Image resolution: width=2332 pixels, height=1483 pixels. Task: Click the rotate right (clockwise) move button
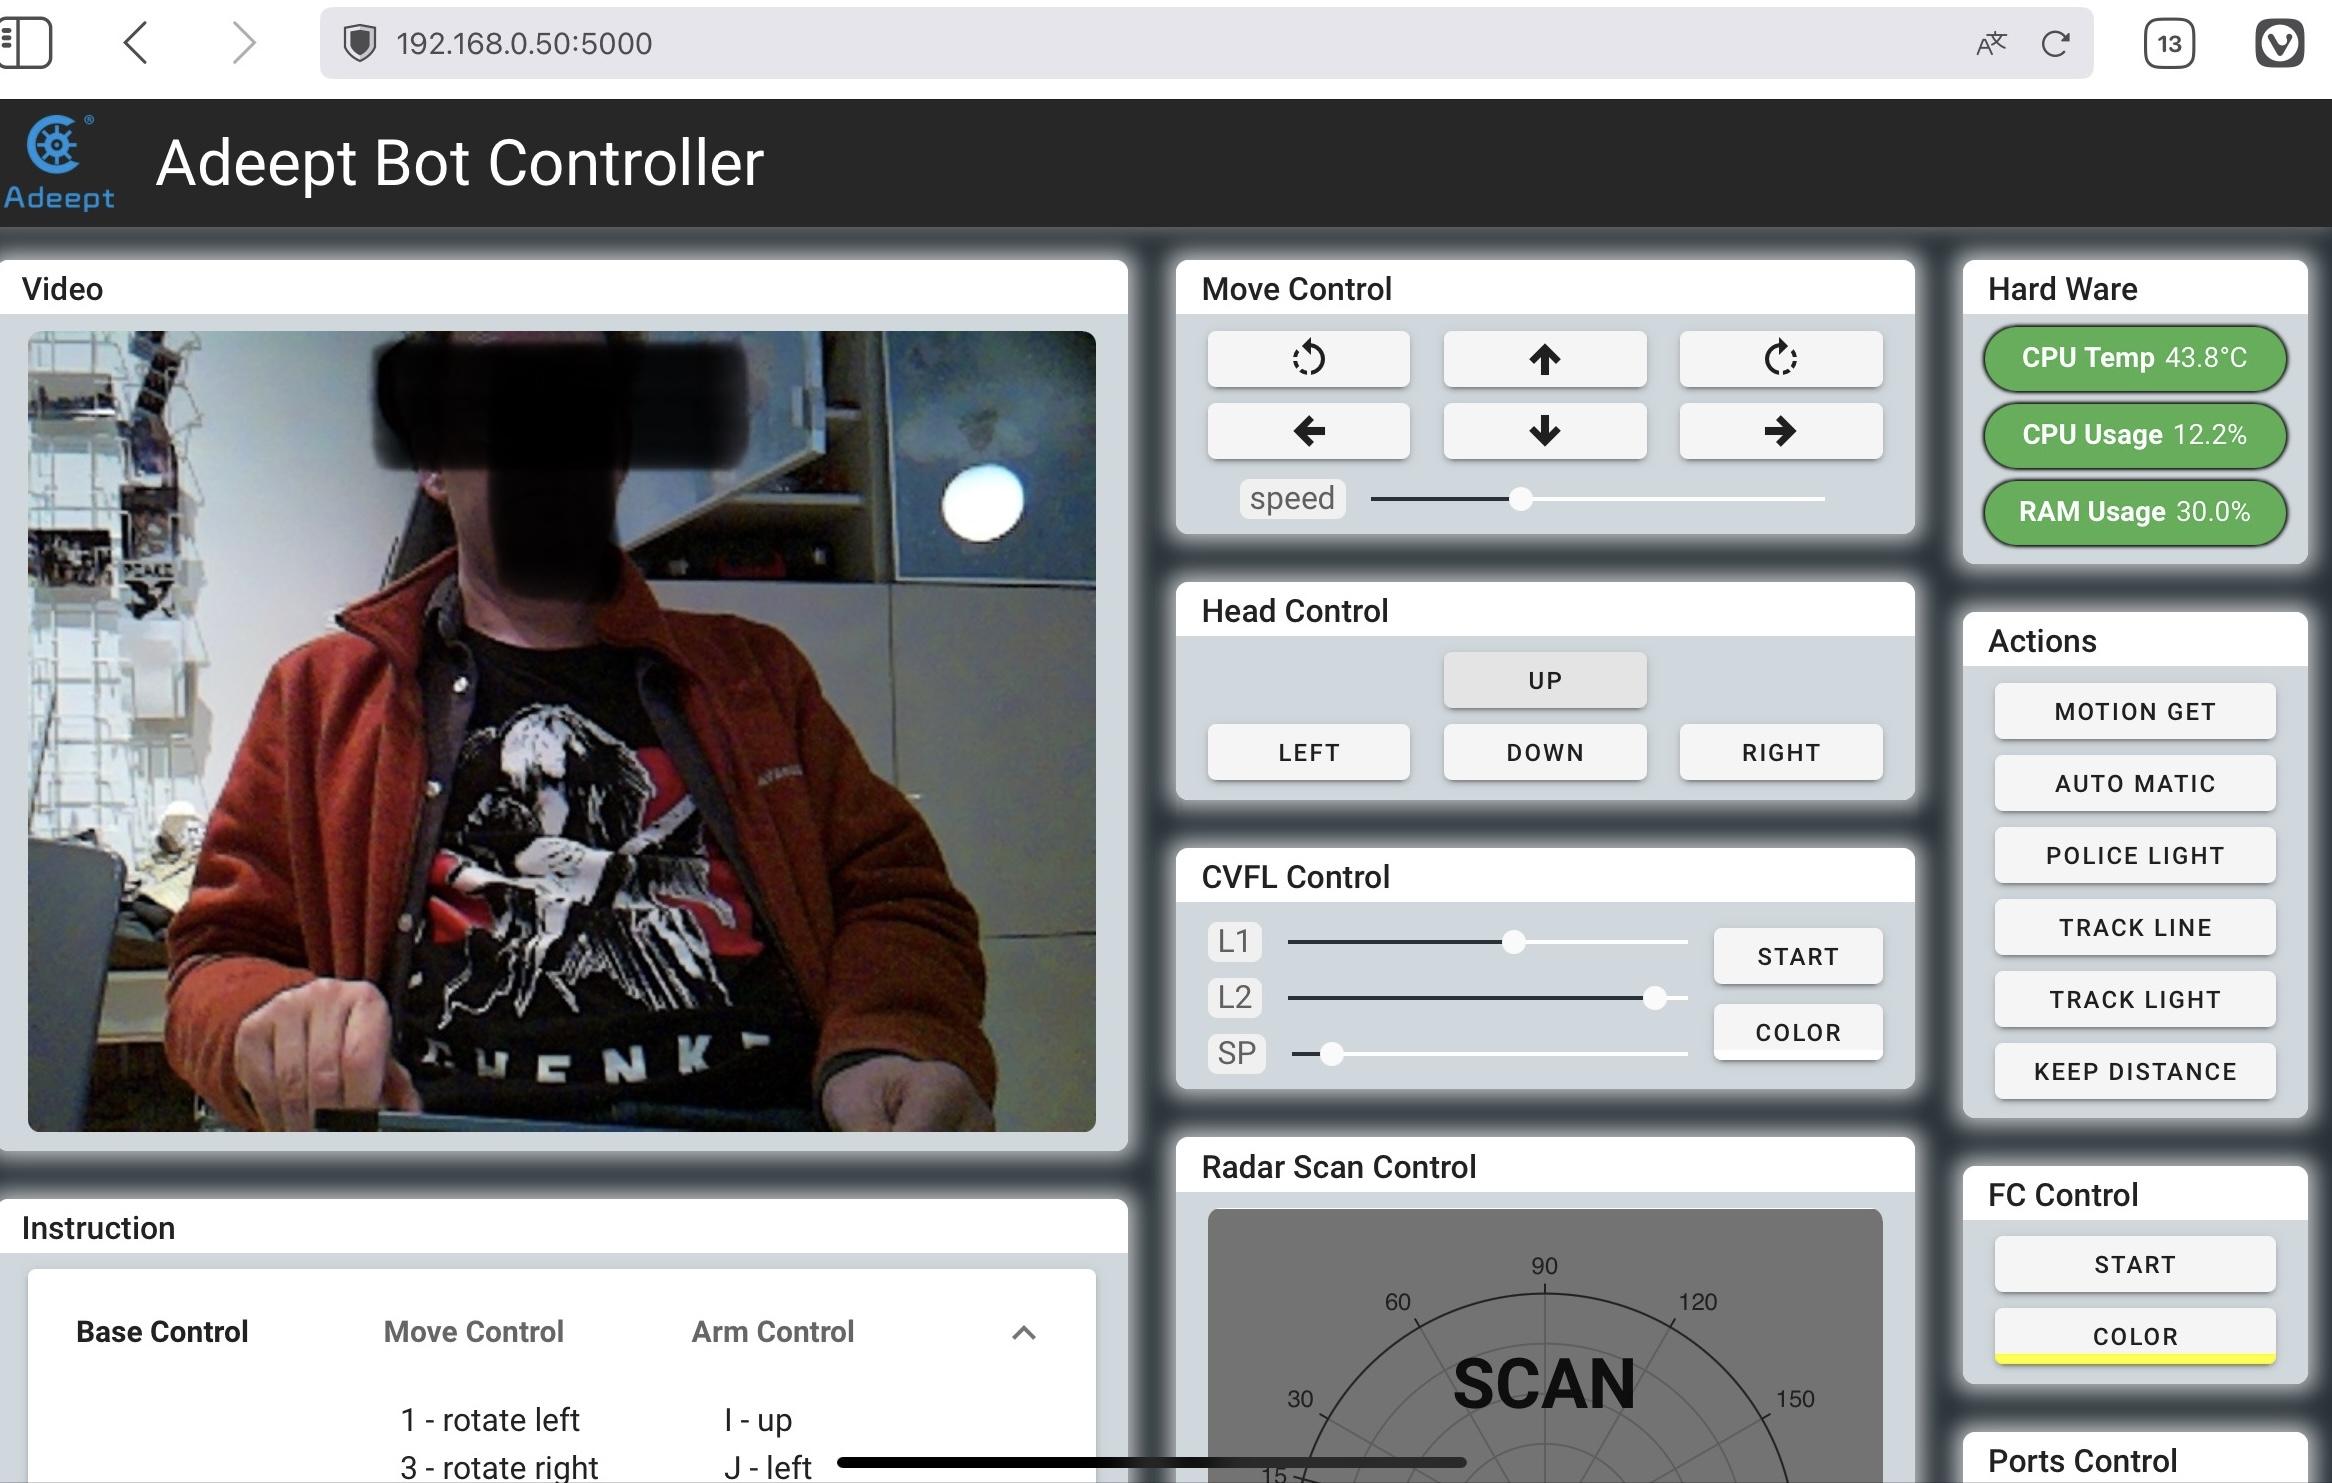click(x=1780, y=358)
